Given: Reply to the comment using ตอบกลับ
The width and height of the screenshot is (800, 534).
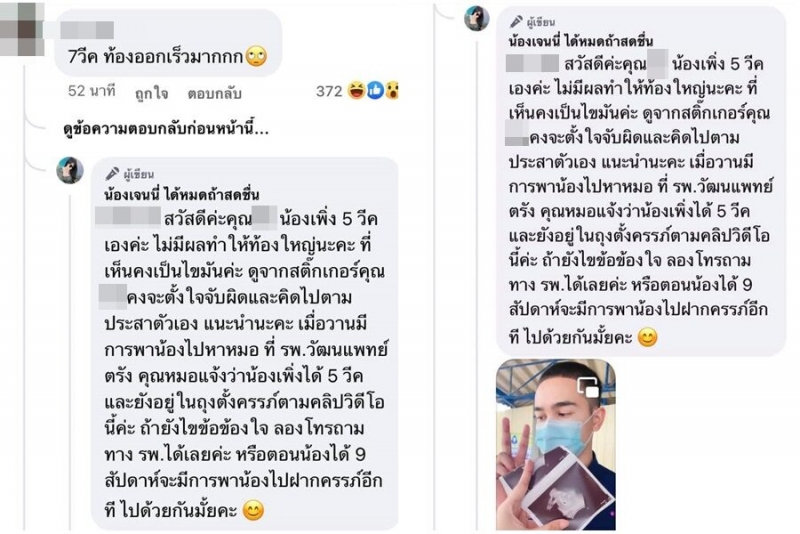Looking at the screenshot, I should coord(214,94).
